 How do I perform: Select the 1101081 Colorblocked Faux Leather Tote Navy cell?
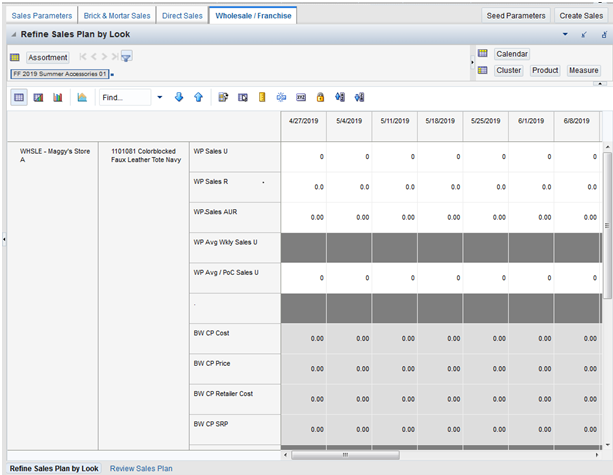pyautogui.click(x=144, y=296)
